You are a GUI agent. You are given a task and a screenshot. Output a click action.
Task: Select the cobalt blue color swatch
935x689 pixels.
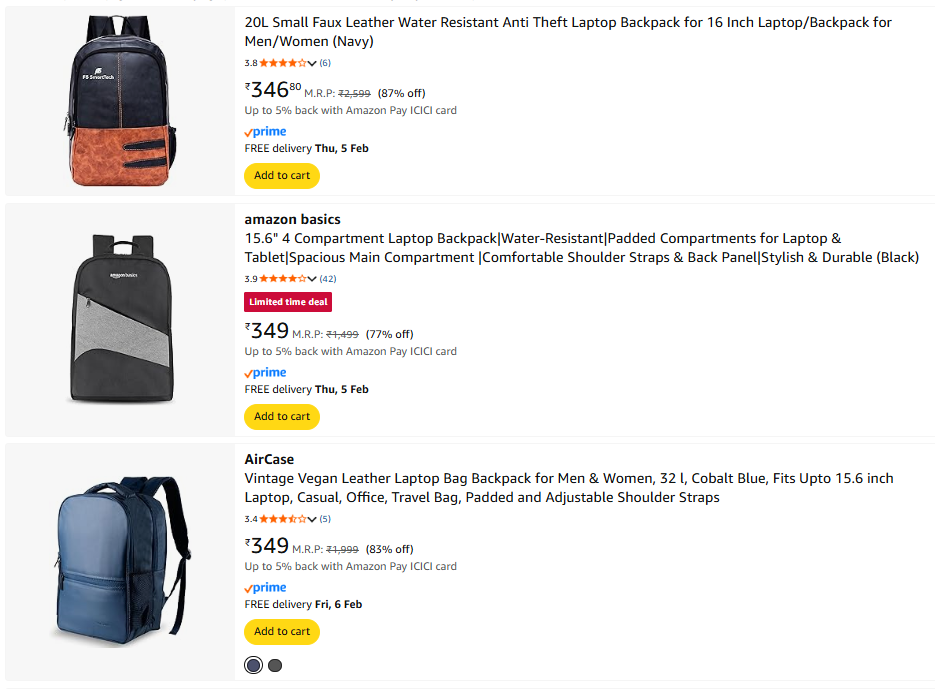coord(254,665)
